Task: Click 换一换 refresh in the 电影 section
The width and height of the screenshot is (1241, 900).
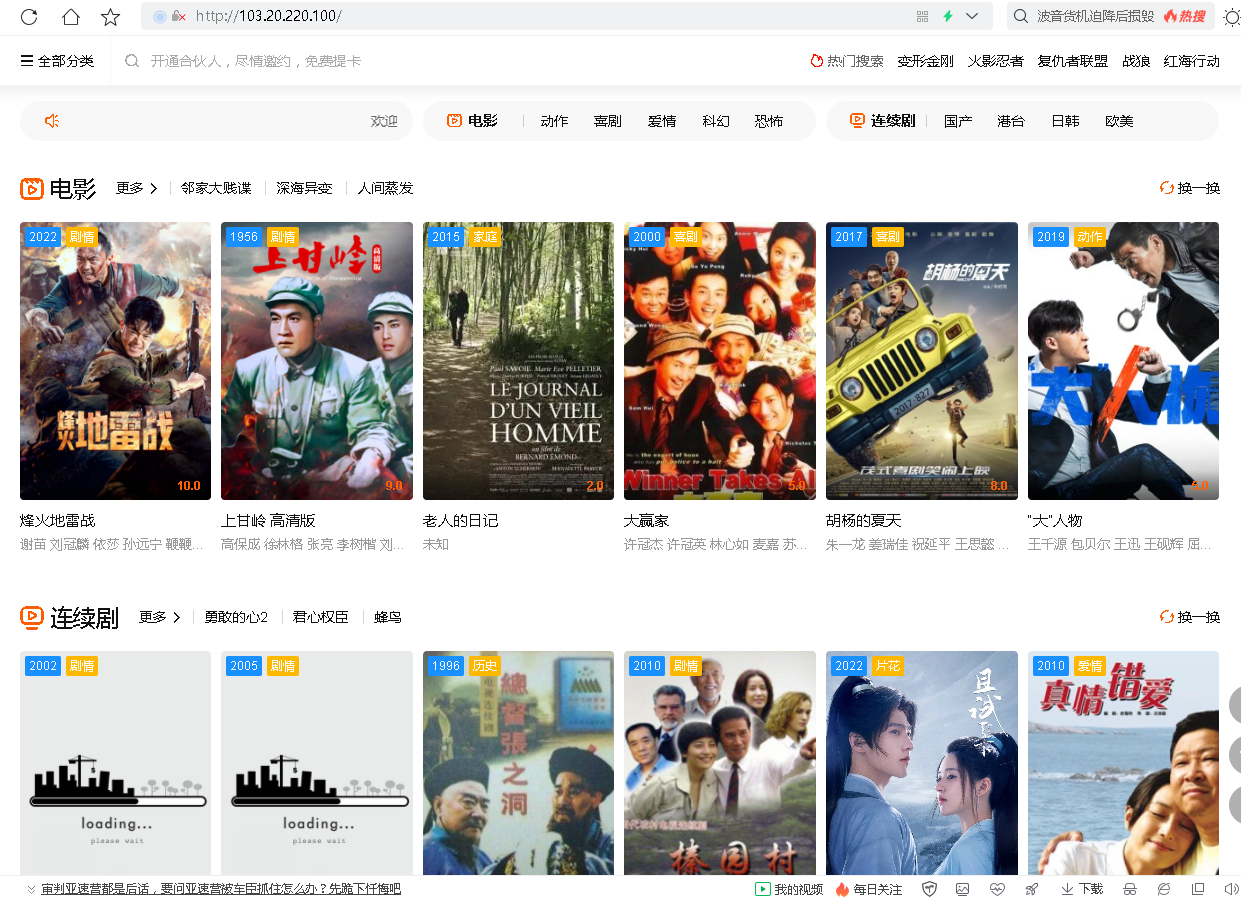Action: [x=1190, y=188]
